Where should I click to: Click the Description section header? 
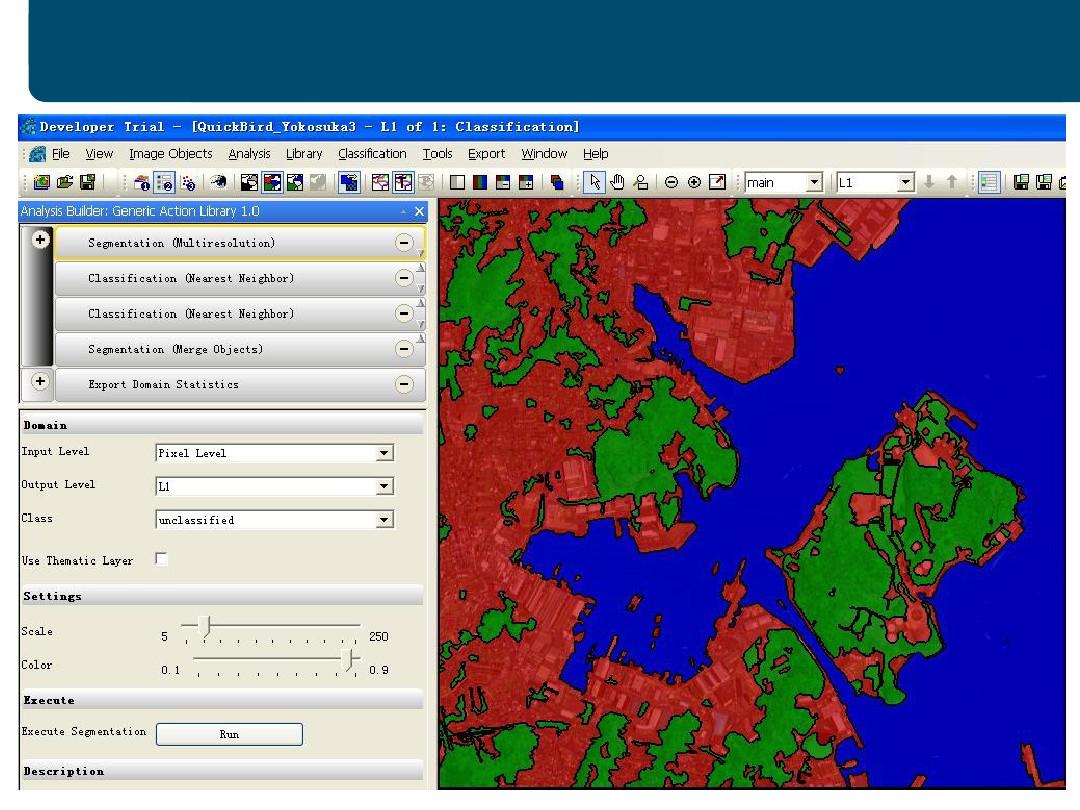222,771
